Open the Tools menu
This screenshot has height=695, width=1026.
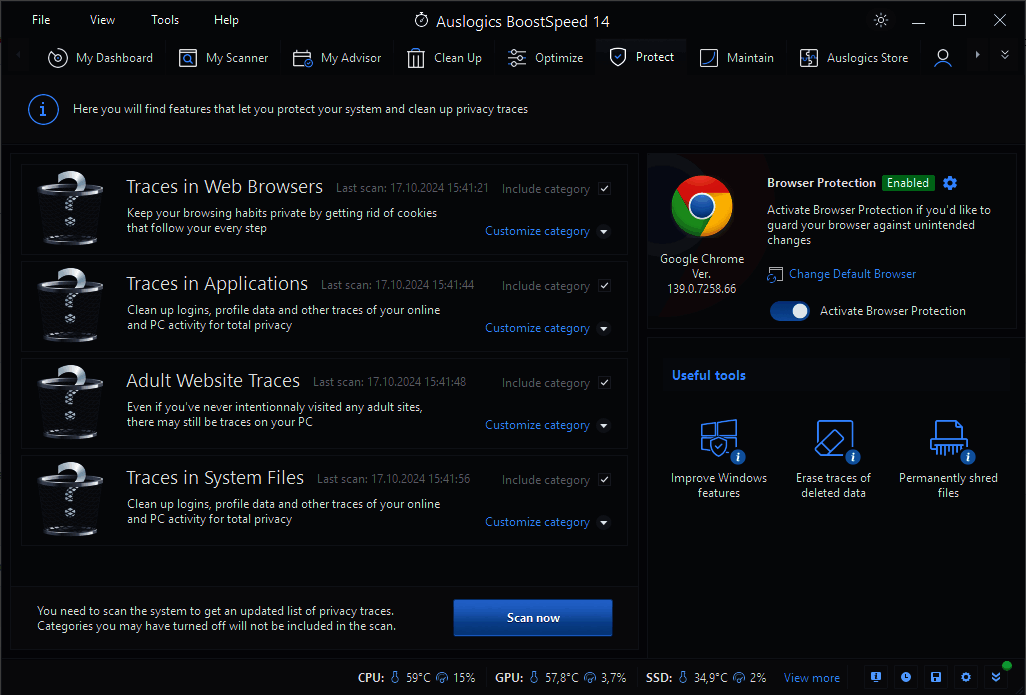(x=165, y=20)
